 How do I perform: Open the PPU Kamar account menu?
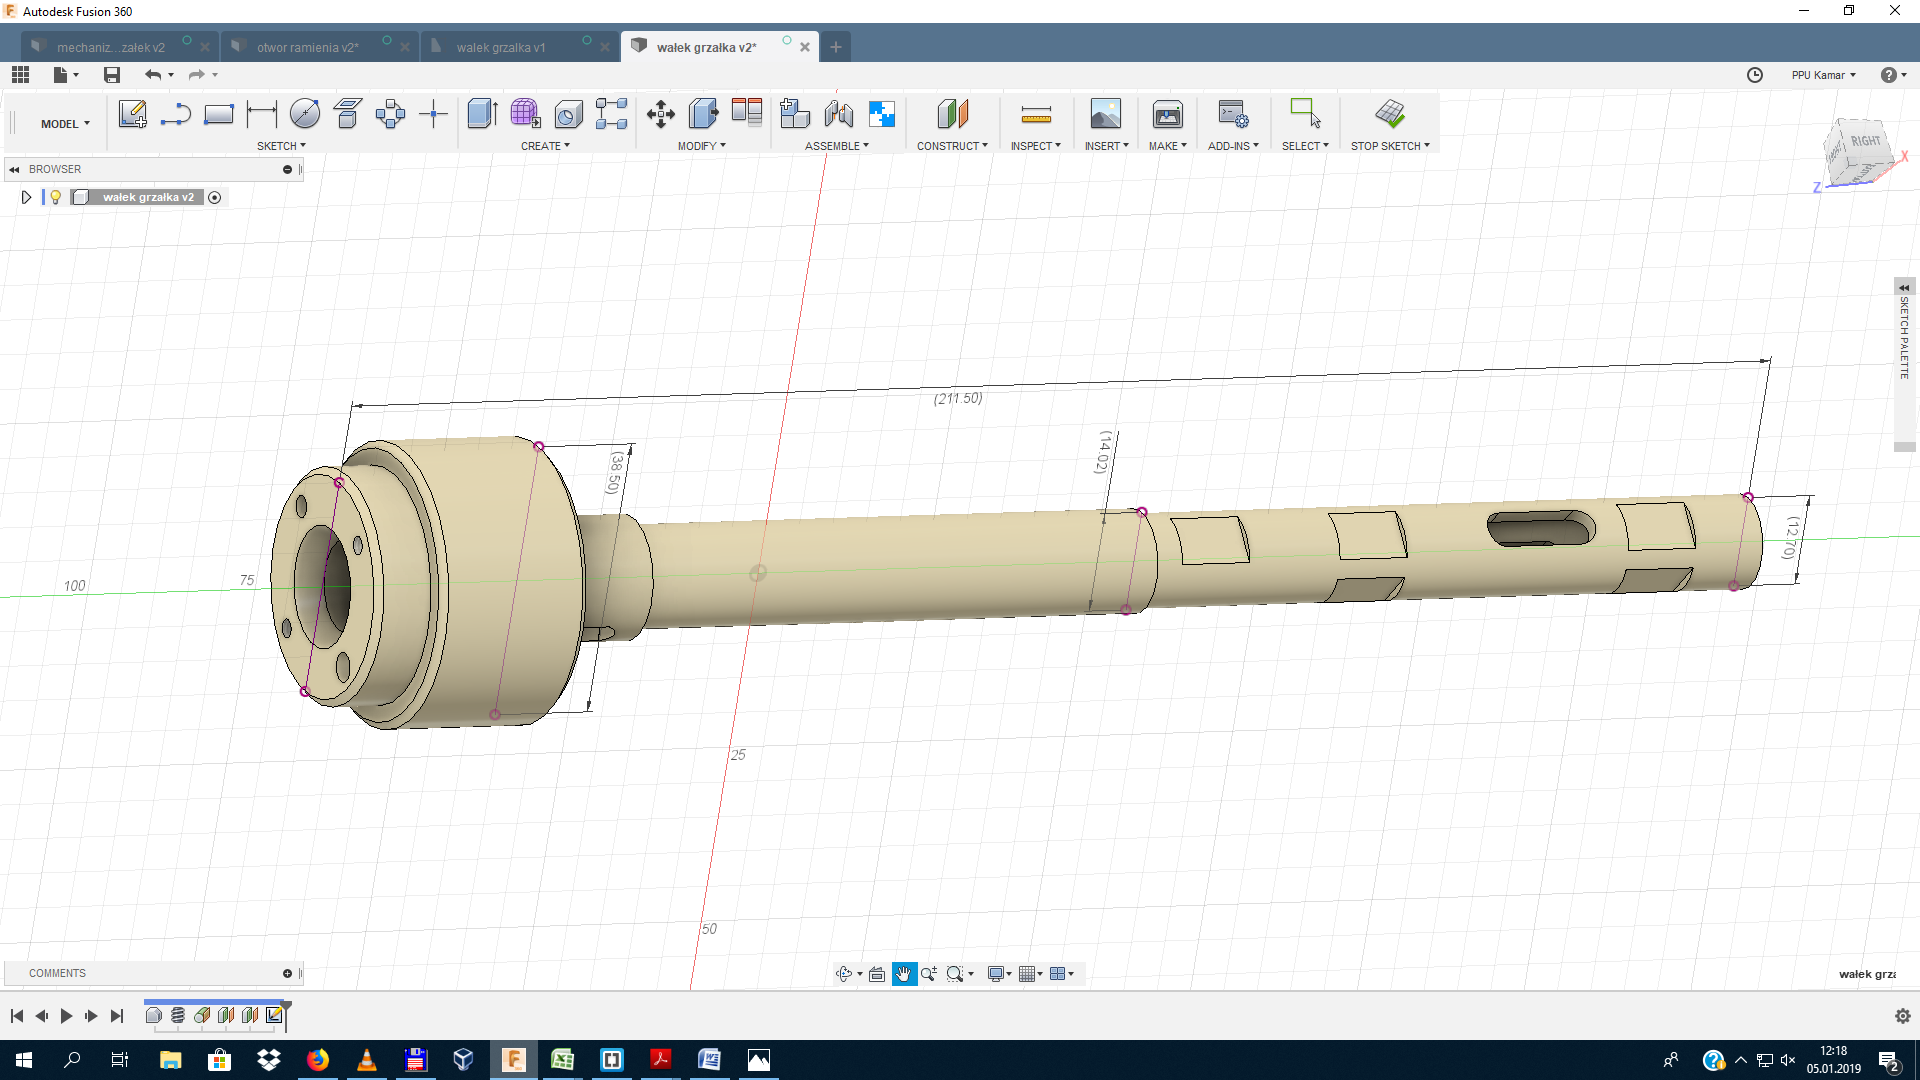pos(1823,75)
